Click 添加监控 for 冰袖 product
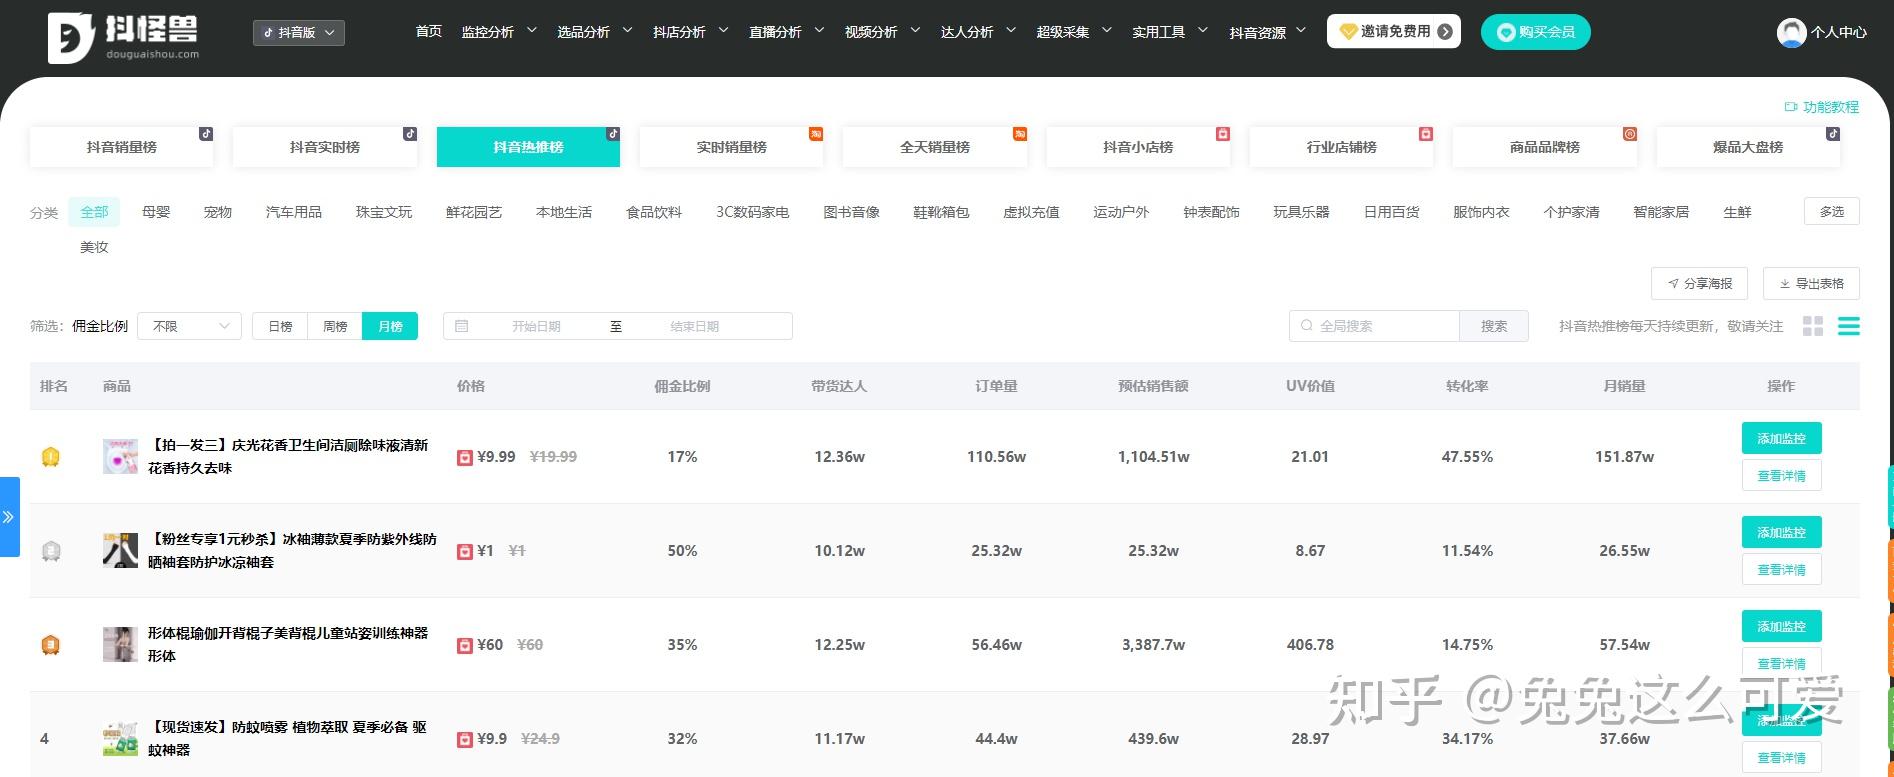 [x=1781, y=532]
